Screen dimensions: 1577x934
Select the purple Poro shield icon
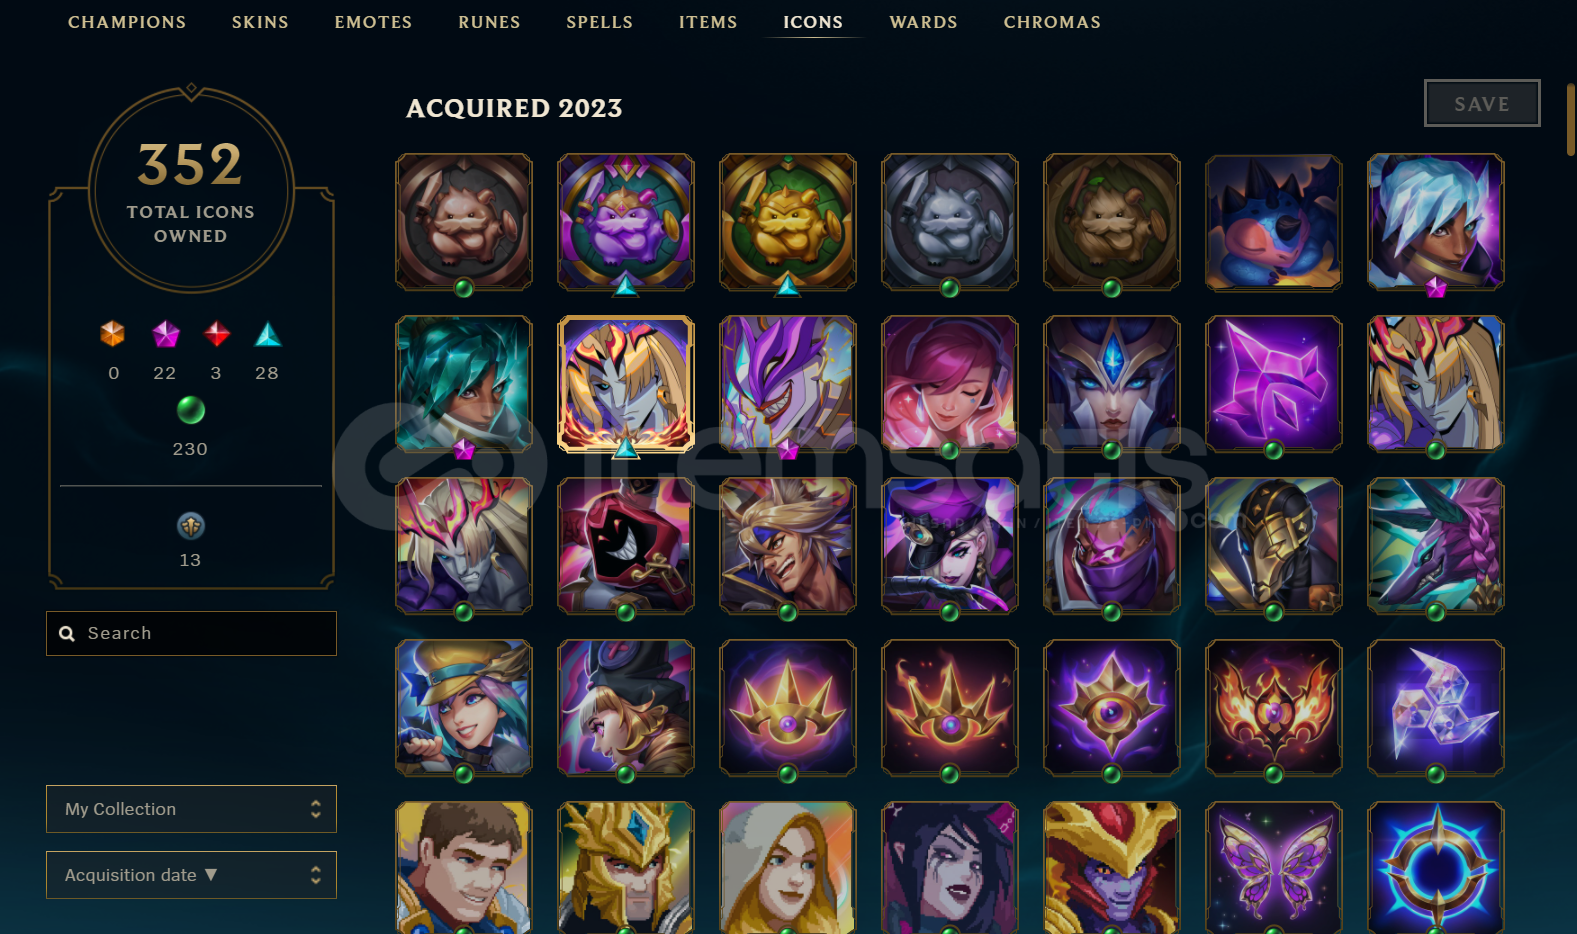pyautogui.click(x=626, y=222)
